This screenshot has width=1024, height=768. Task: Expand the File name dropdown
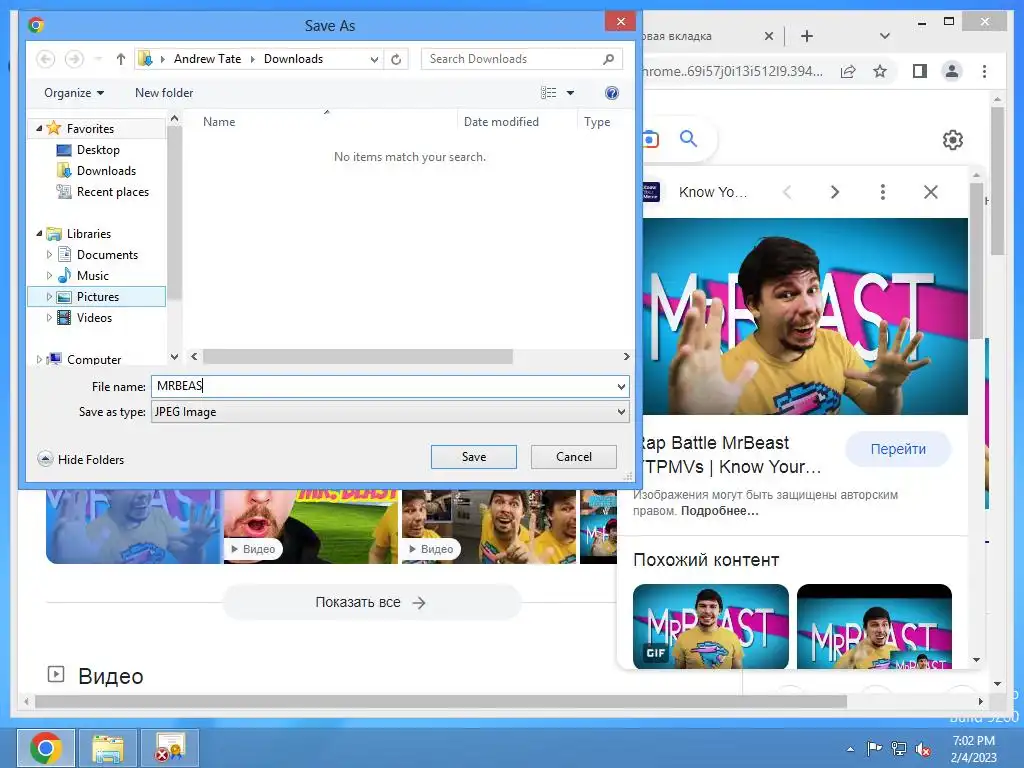coord(621,387)
